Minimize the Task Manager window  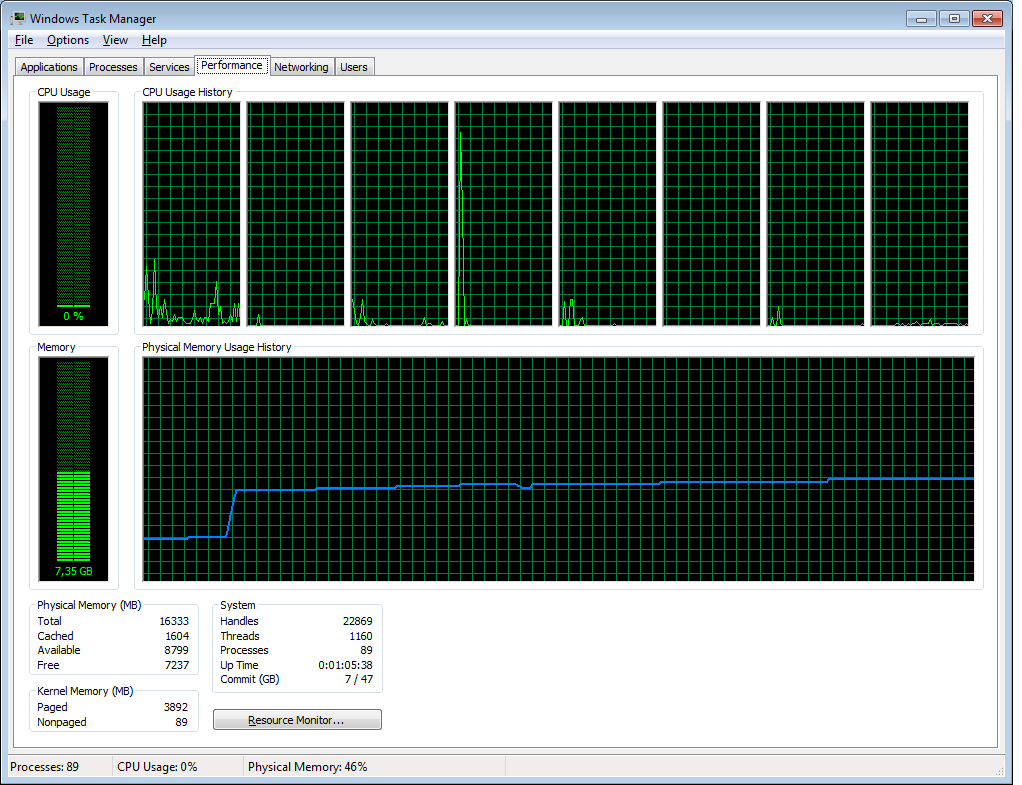[921, 19]
